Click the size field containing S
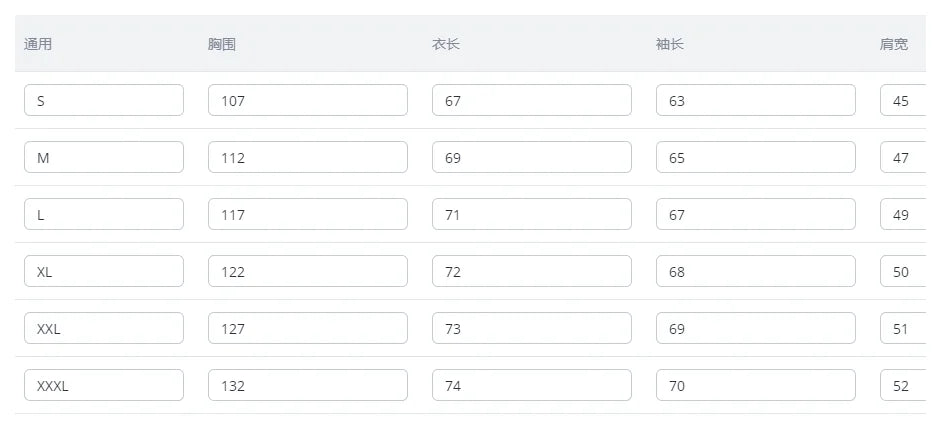Screen dimensions: 942x428 (x=103, y=100)
